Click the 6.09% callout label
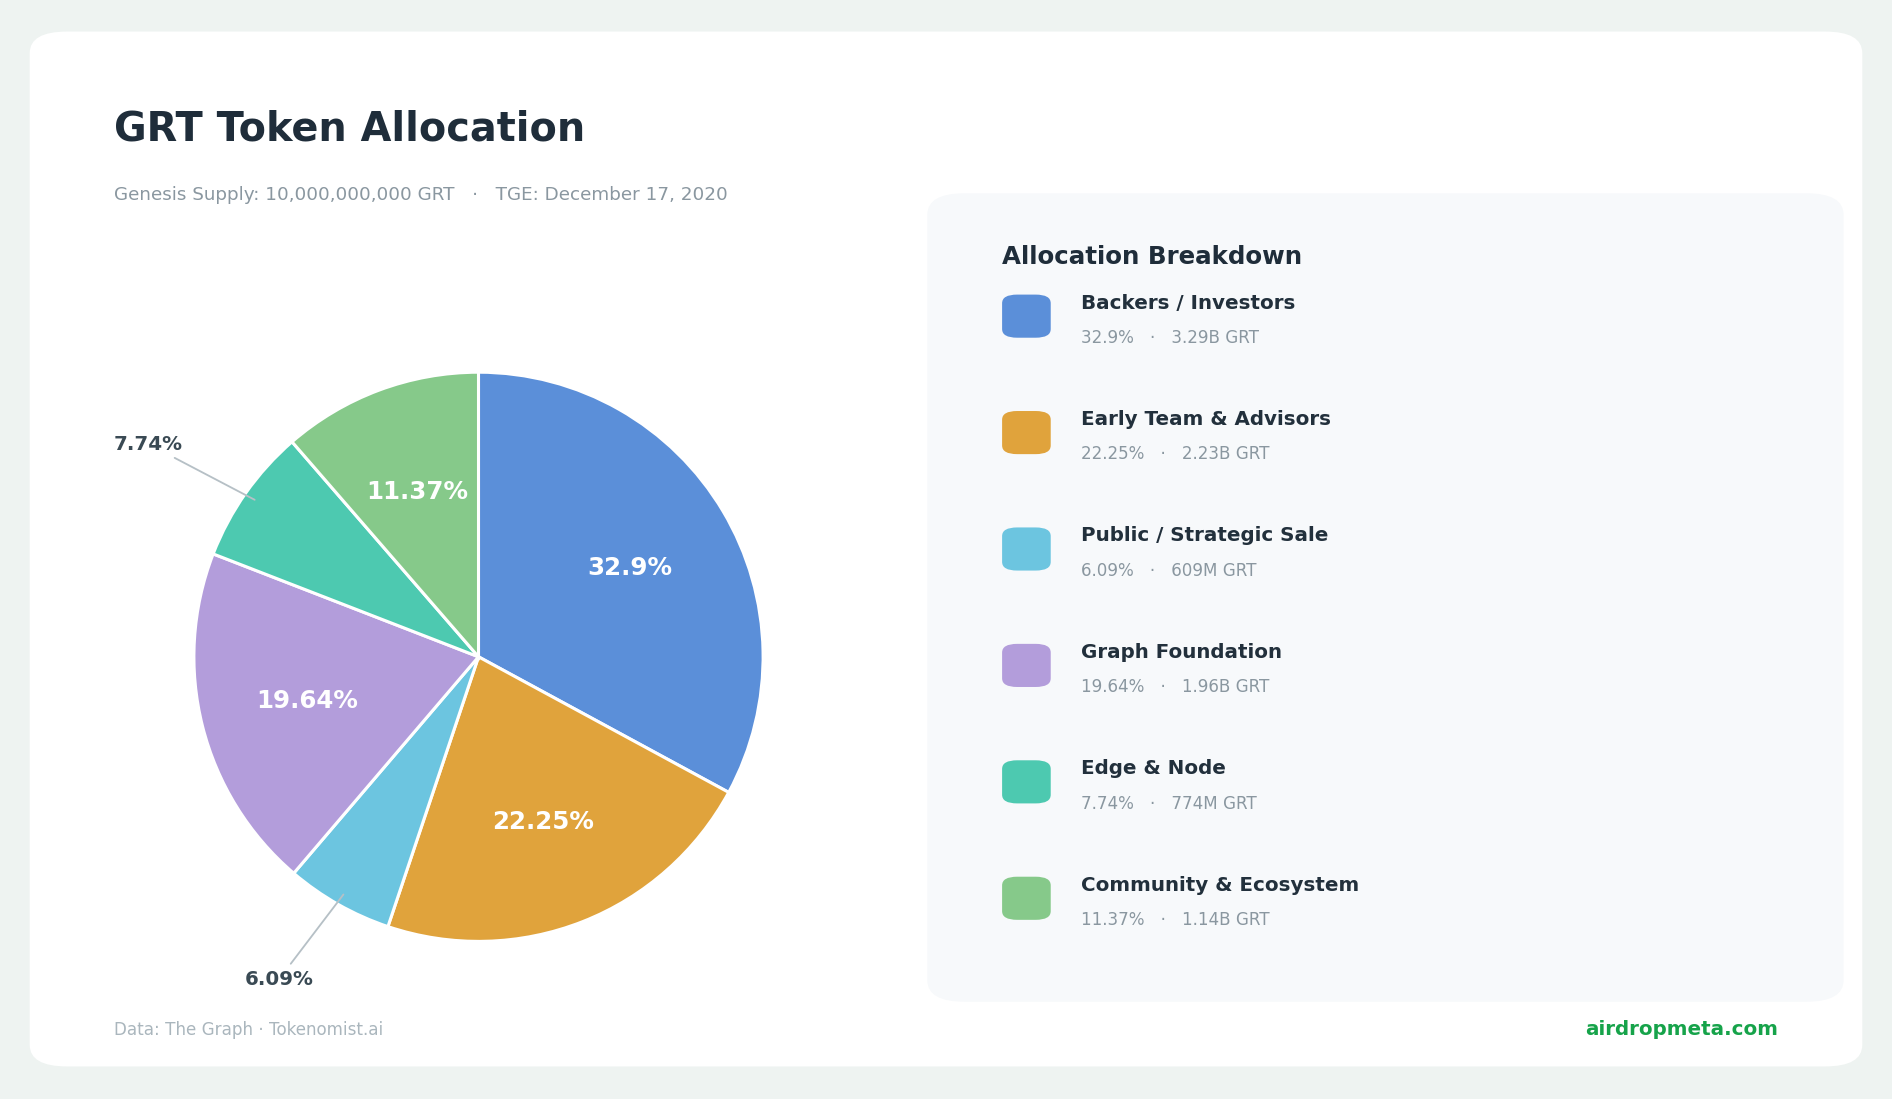The image size is (1892, 1099). [279, 979]
